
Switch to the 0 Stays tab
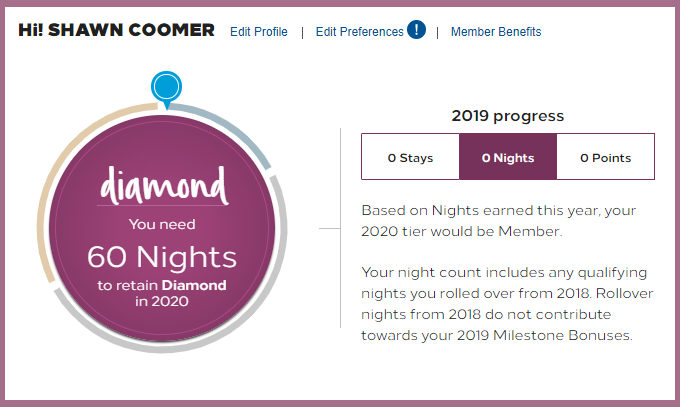pyautogui.click(x=410, y=158)
